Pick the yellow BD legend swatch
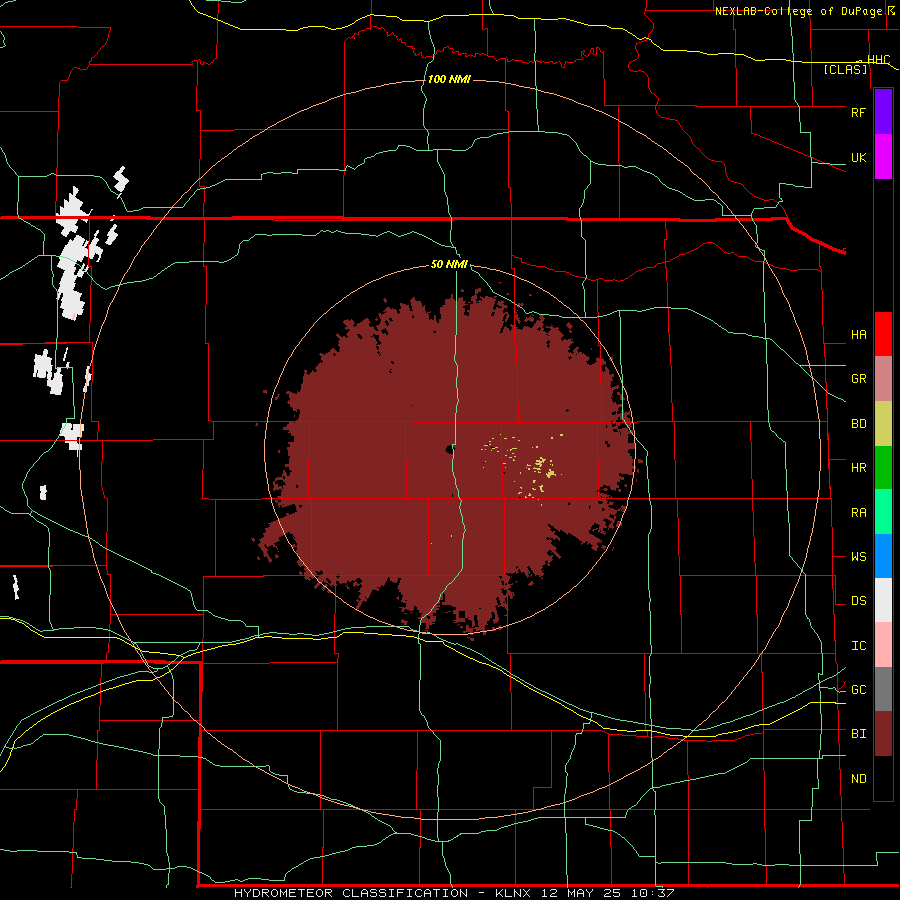The height and width of the screenshot is (900, 900). click(x=883, y=424)
